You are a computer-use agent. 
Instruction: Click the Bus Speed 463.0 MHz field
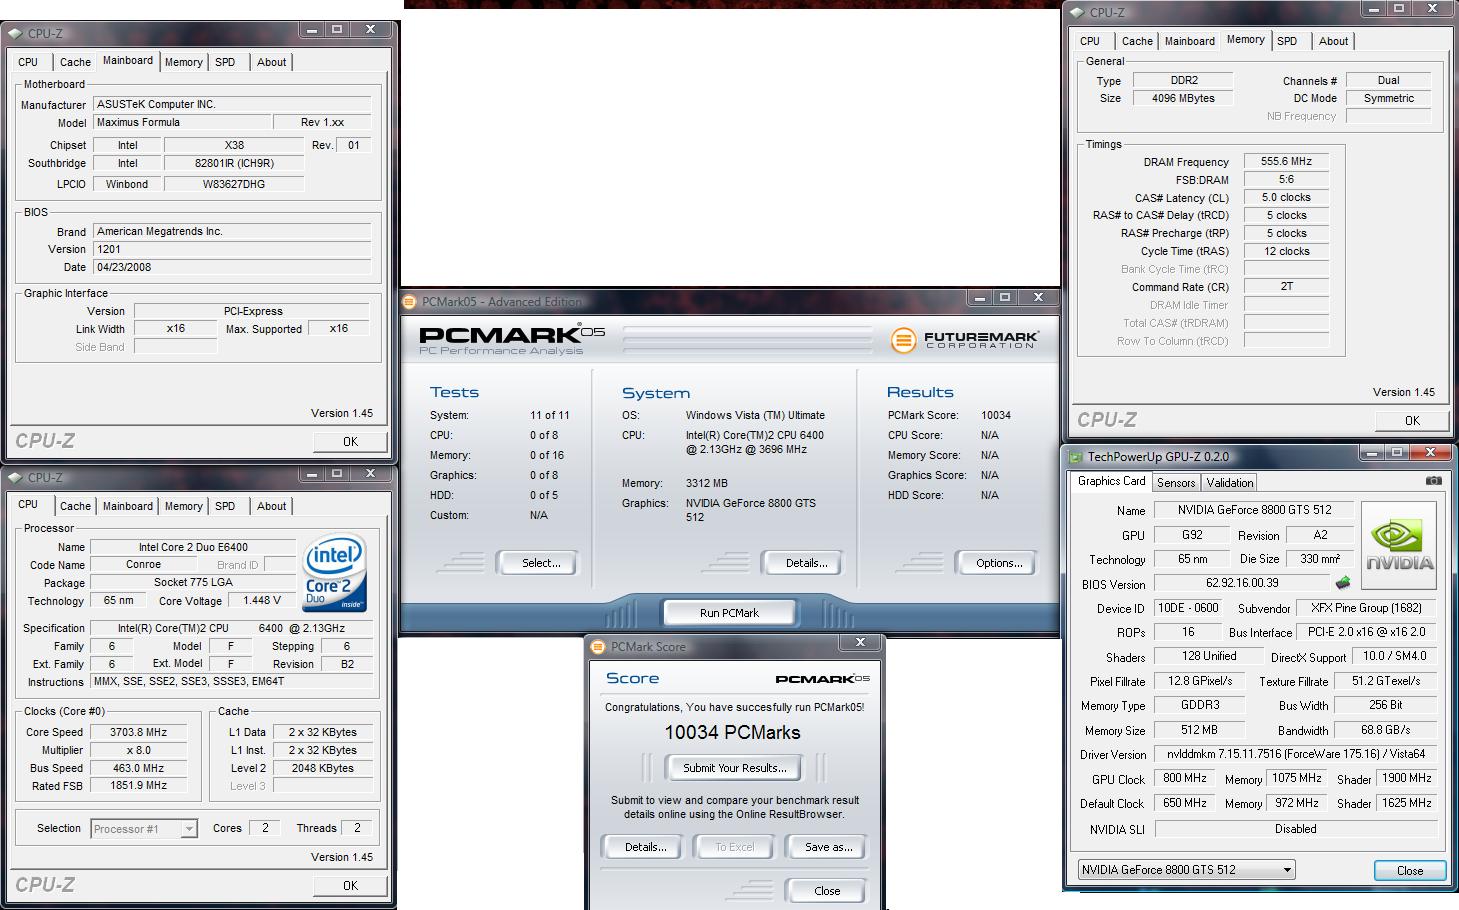pos(138,768)
